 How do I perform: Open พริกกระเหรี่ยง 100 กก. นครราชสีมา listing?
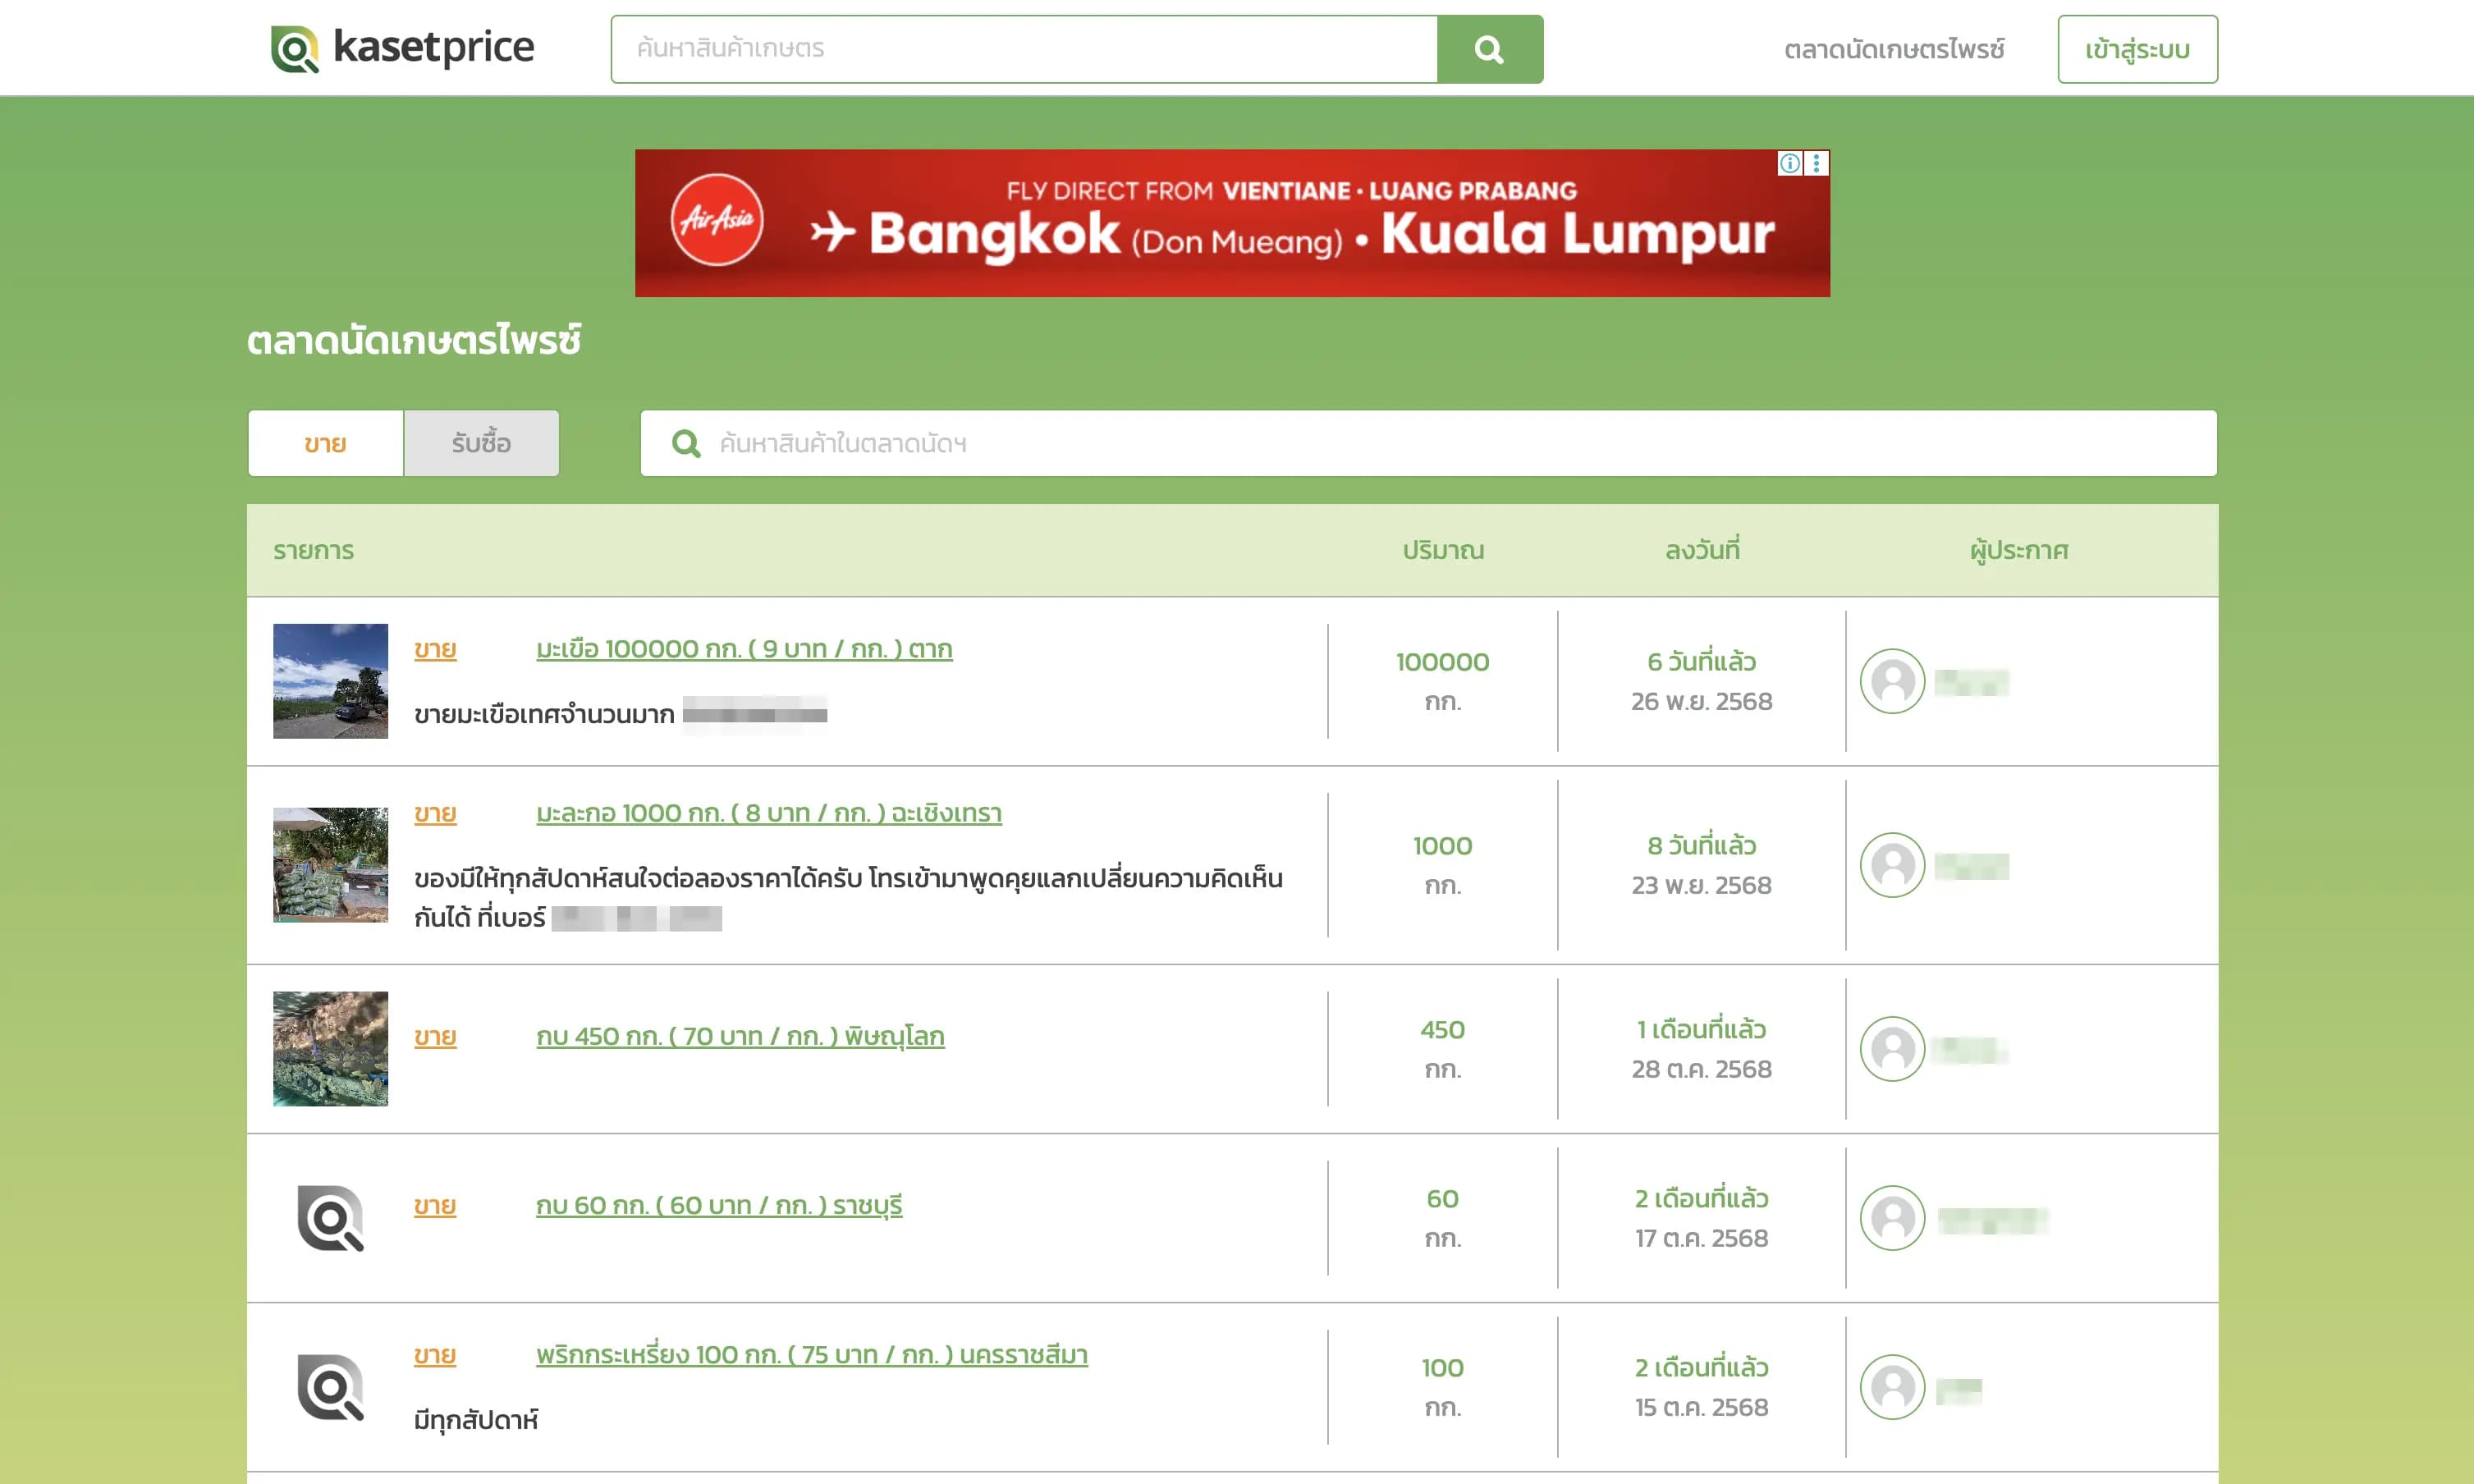811,1355
